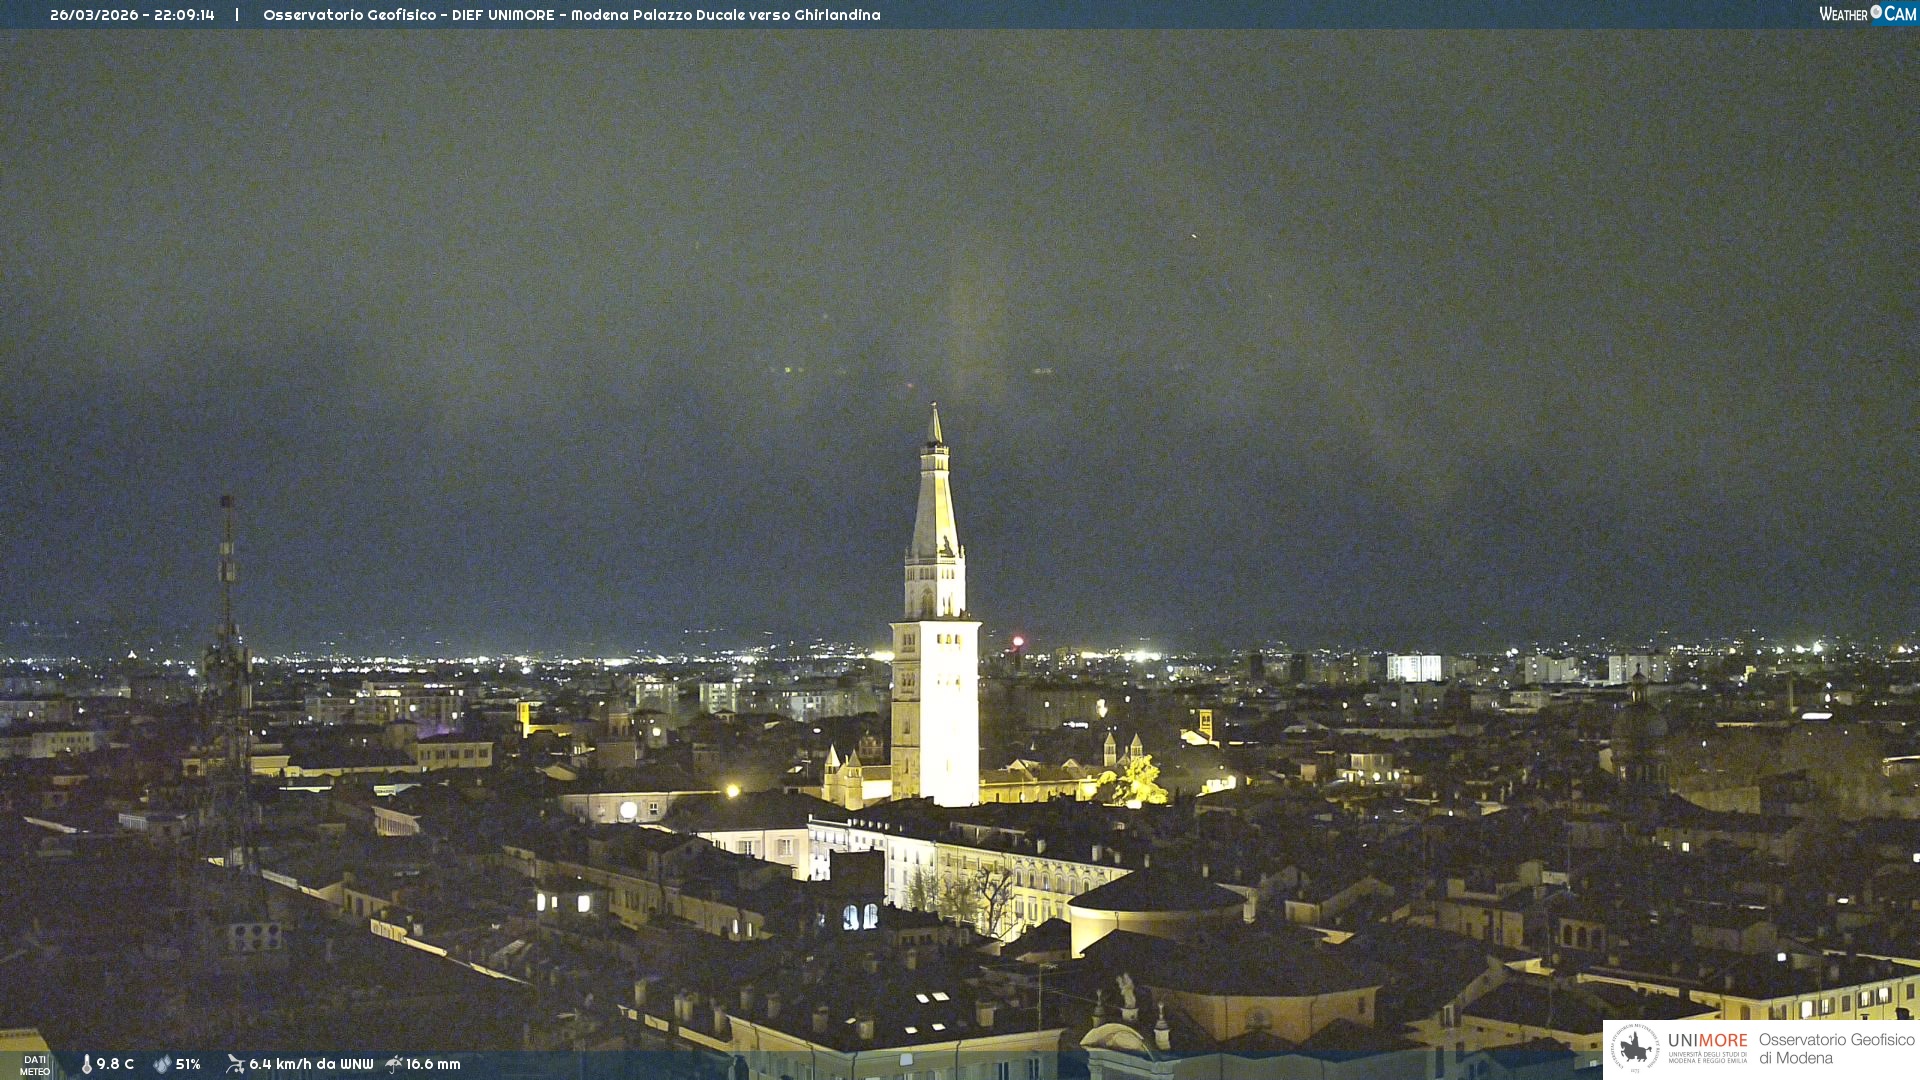The image size is (1920, 1080).
Task: Click the Osservatorio Geofisico di Modena text
Action: click(x=1836, y=1049)
